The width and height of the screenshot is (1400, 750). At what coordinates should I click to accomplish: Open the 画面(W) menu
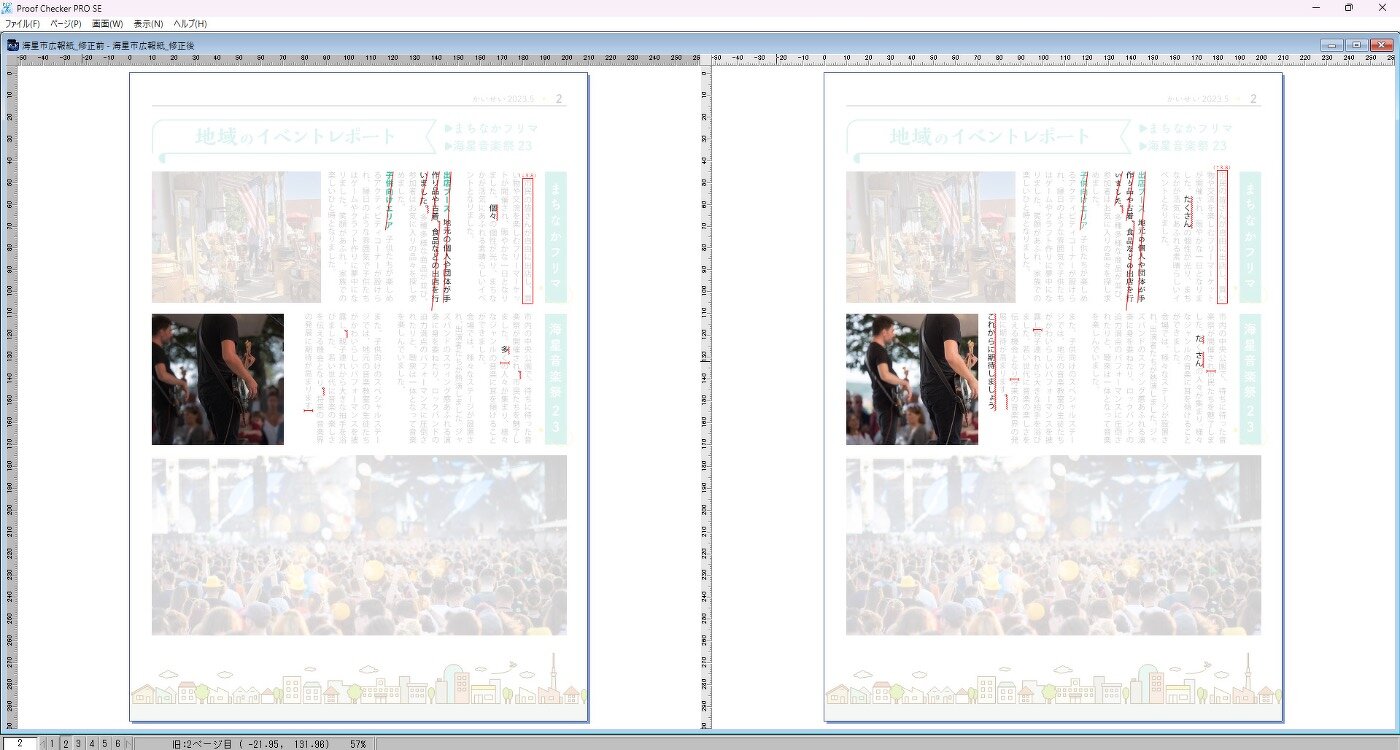pos(107,23)
